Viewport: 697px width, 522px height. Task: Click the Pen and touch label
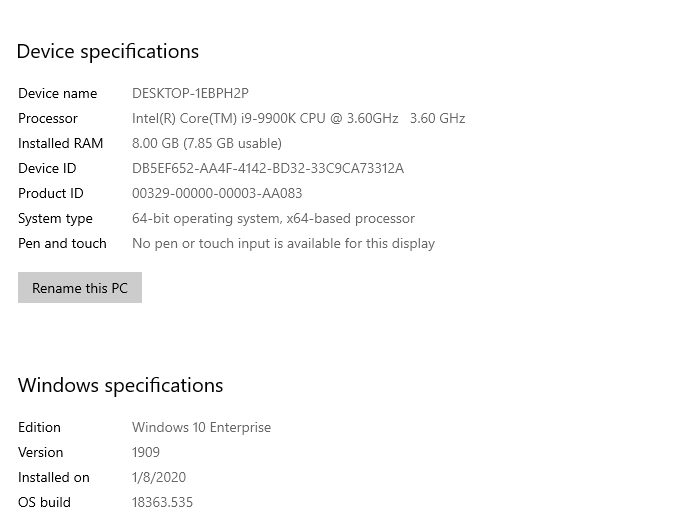(x=62, y=244)
